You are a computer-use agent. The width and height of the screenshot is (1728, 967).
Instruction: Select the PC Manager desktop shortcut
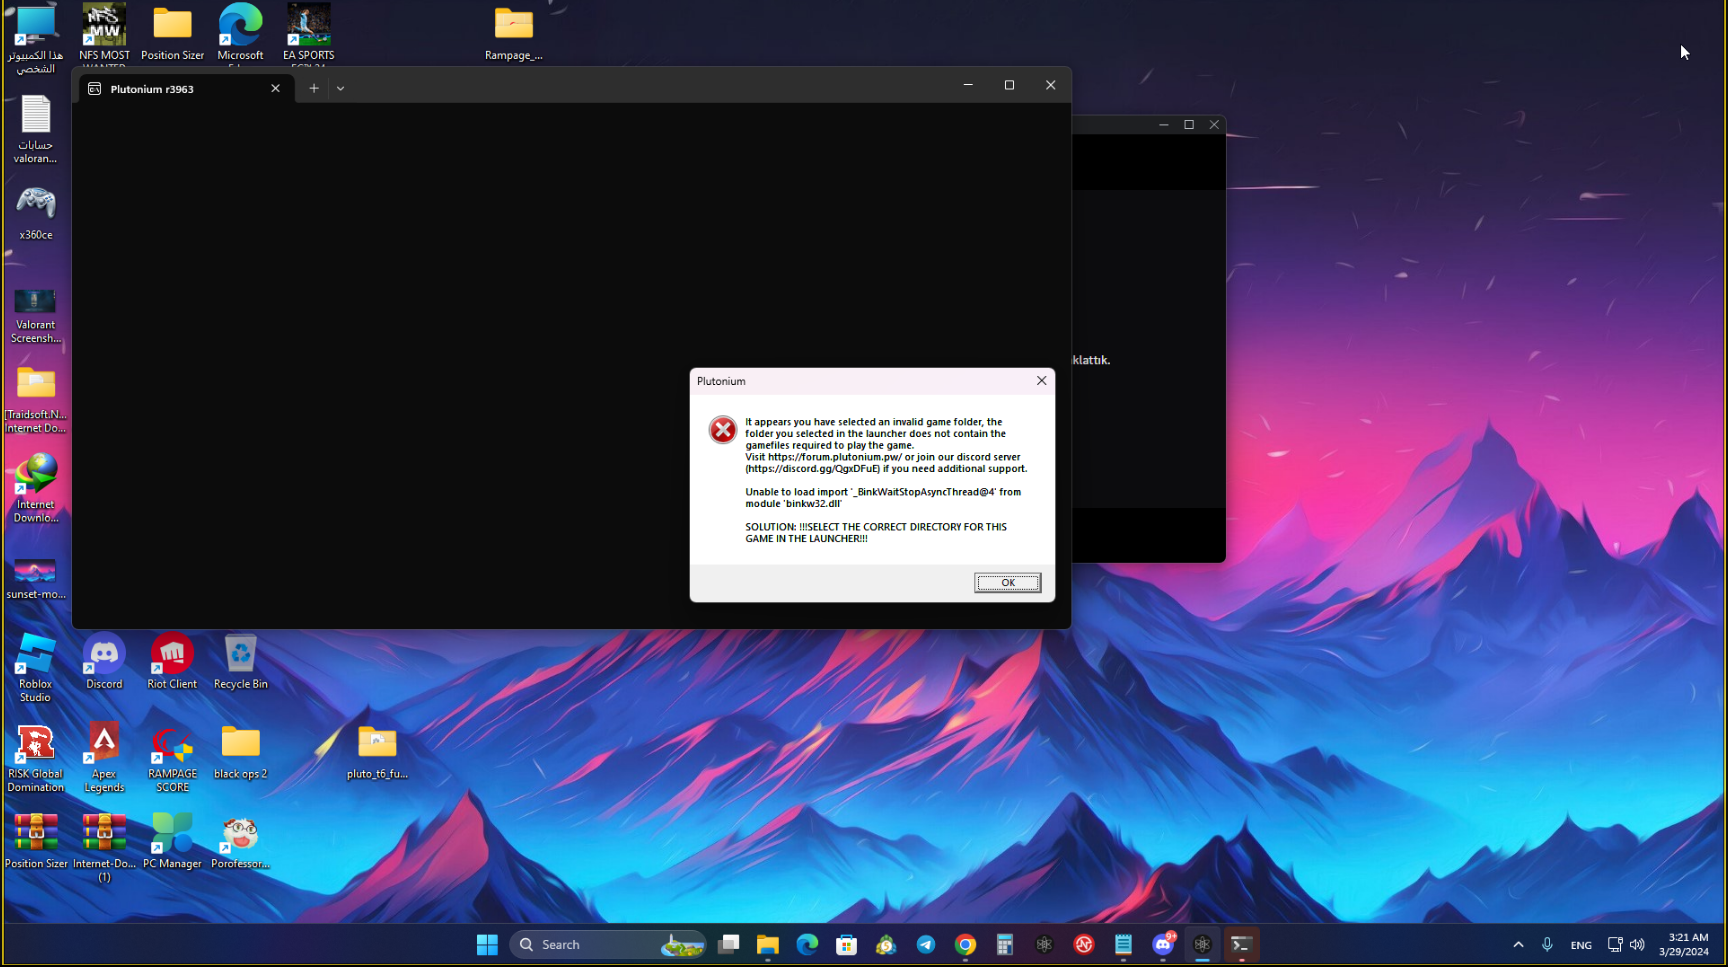click(172, 841)
